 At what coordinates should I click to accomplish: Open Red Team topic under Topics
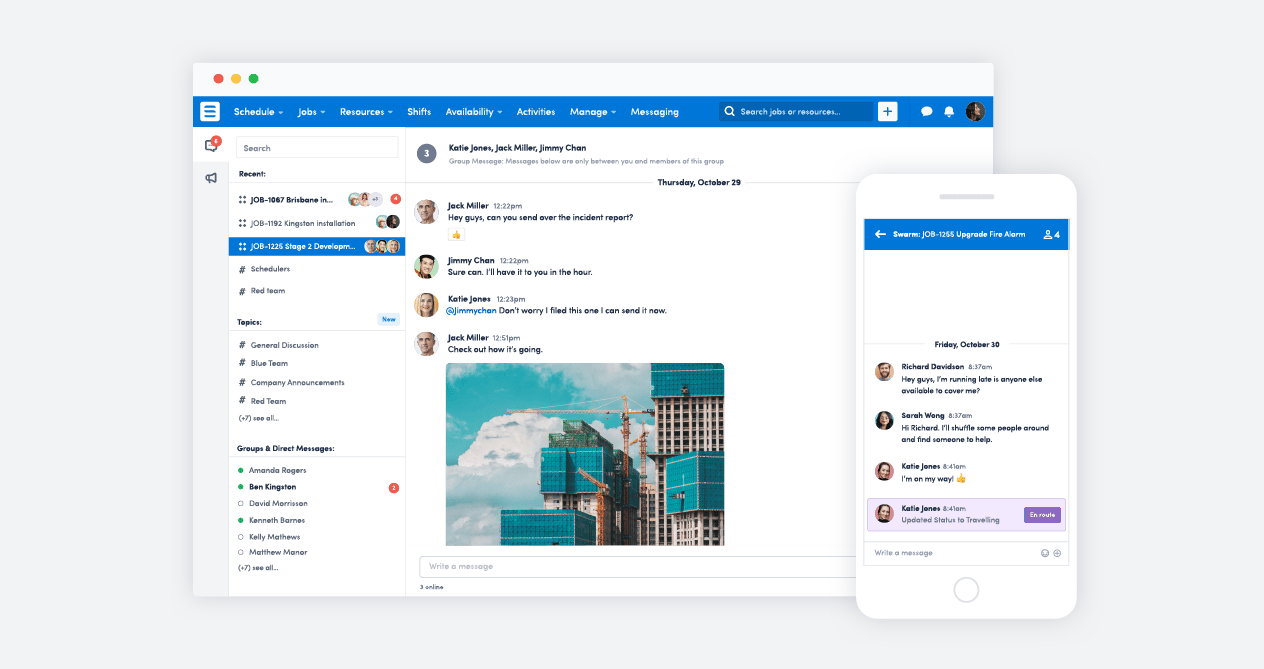click(x=261, y=401)
